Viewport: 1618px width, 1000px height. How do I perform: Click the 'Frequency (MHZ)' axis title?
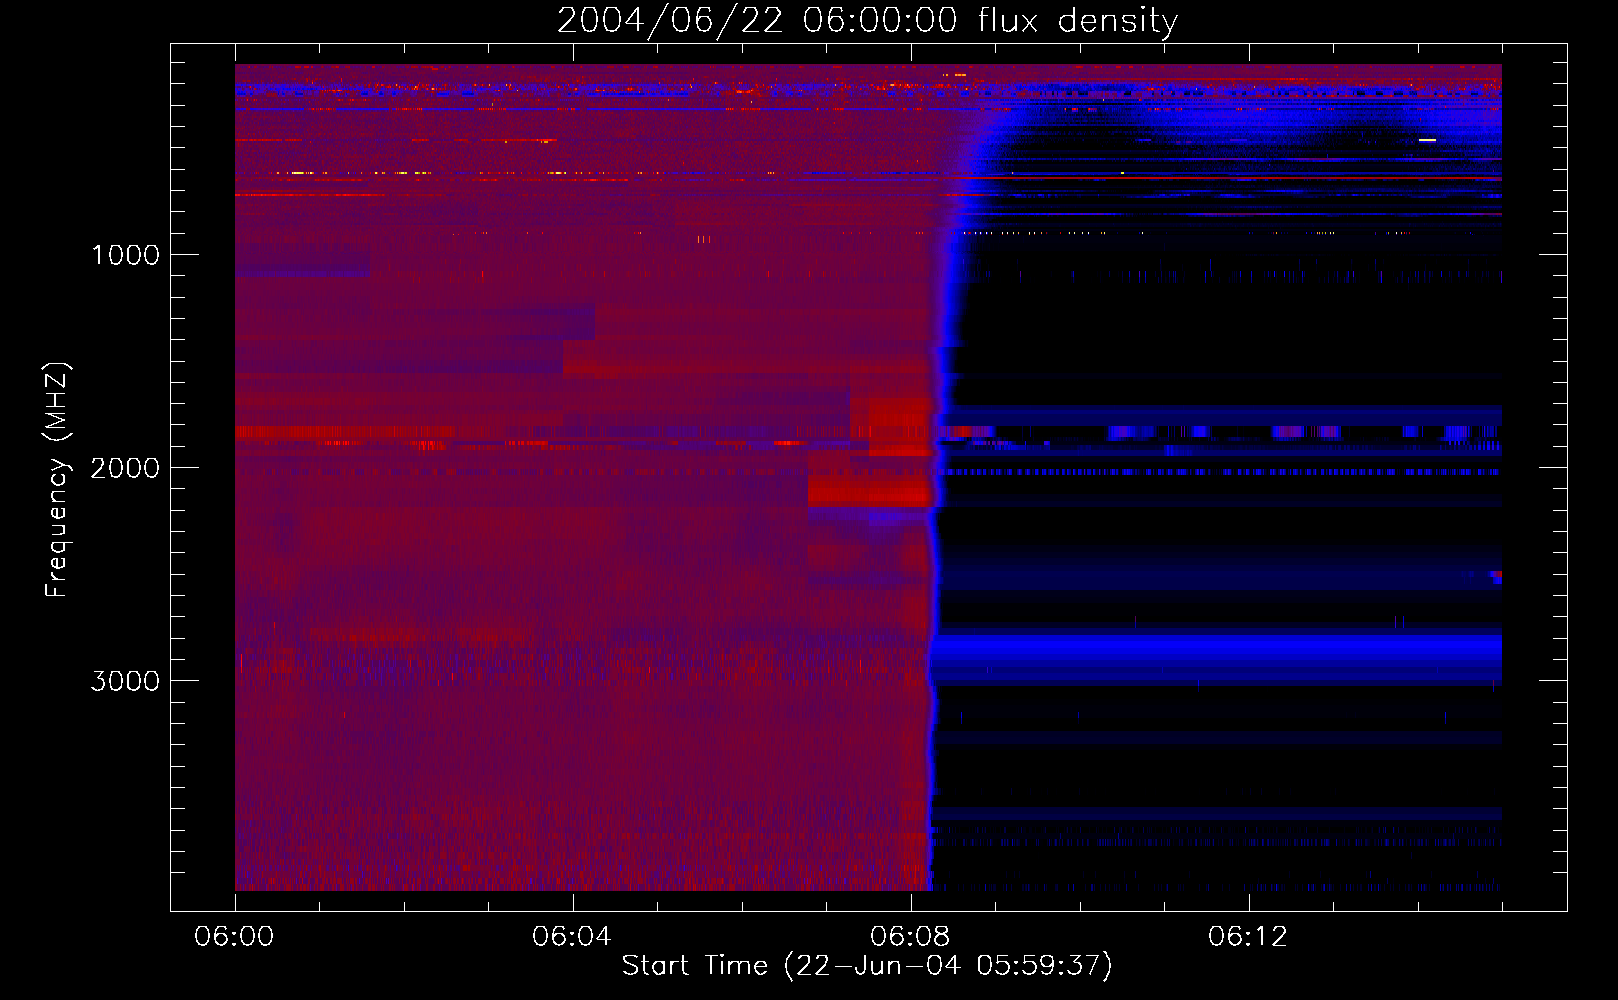tap(57, 479)
